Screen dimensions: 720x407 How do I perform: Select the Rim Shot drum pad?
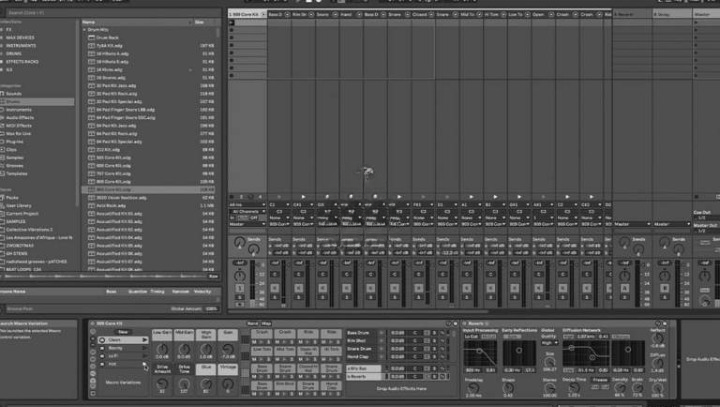[285, 384]
